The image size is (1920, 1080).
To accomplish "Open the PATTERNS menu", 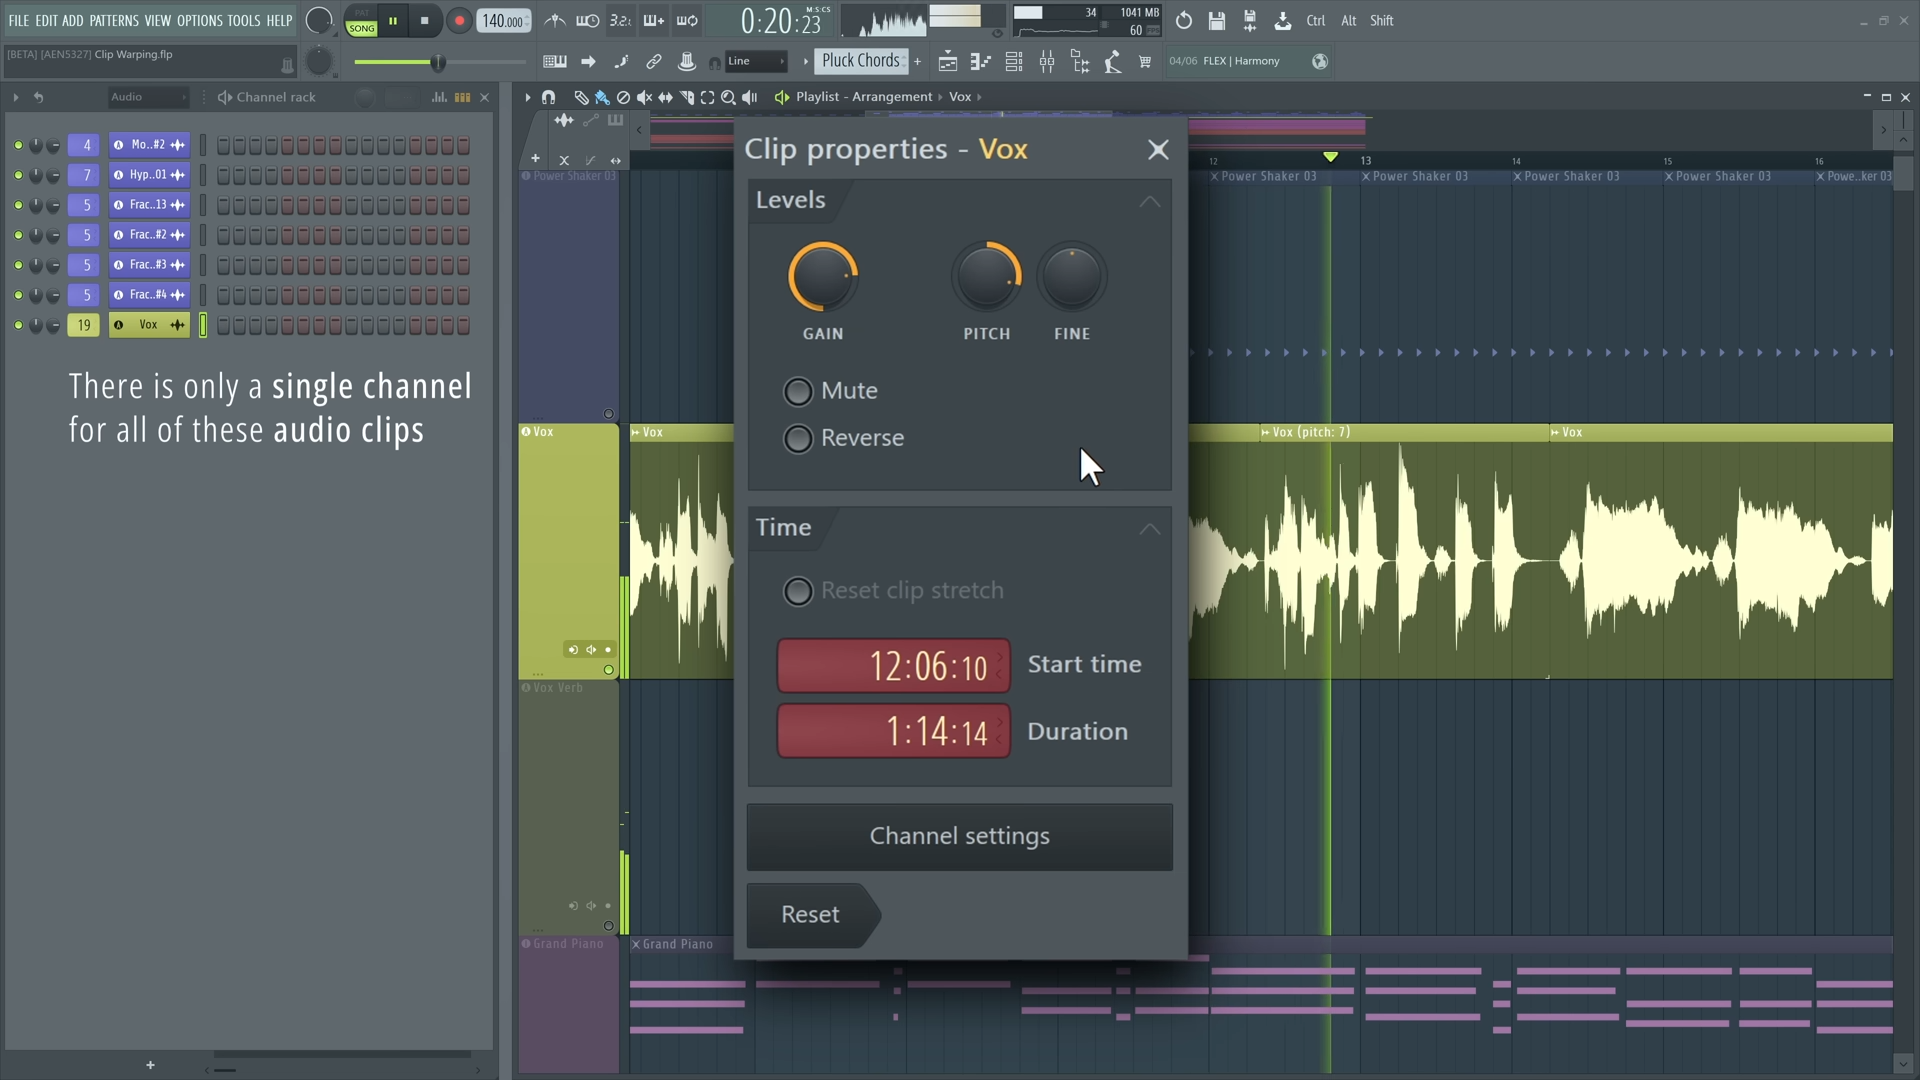I will pyautogui.click(x=114, y=20).
